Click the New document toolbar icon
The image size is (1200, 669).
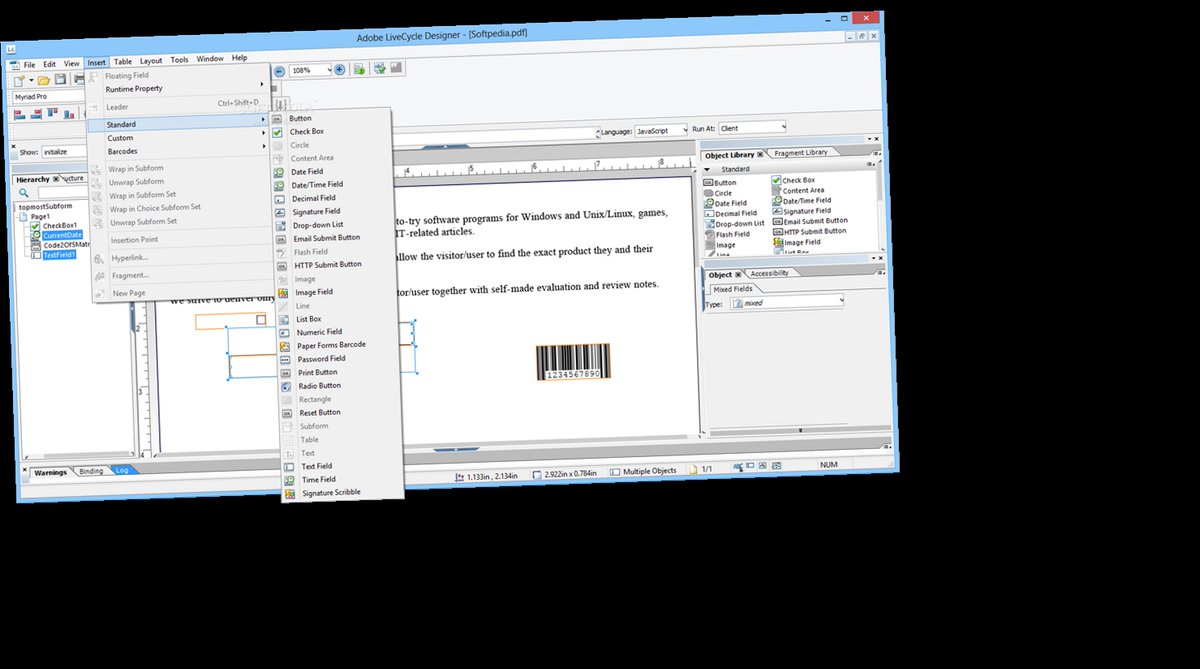[x=19, y=81]
